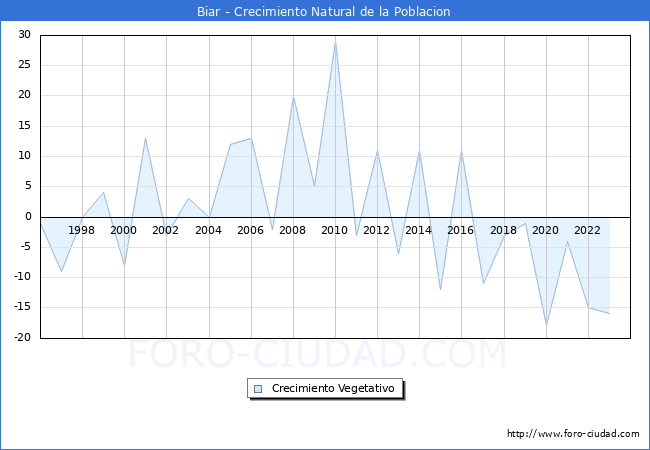Click the 5 y-axis label

point(28,186)
